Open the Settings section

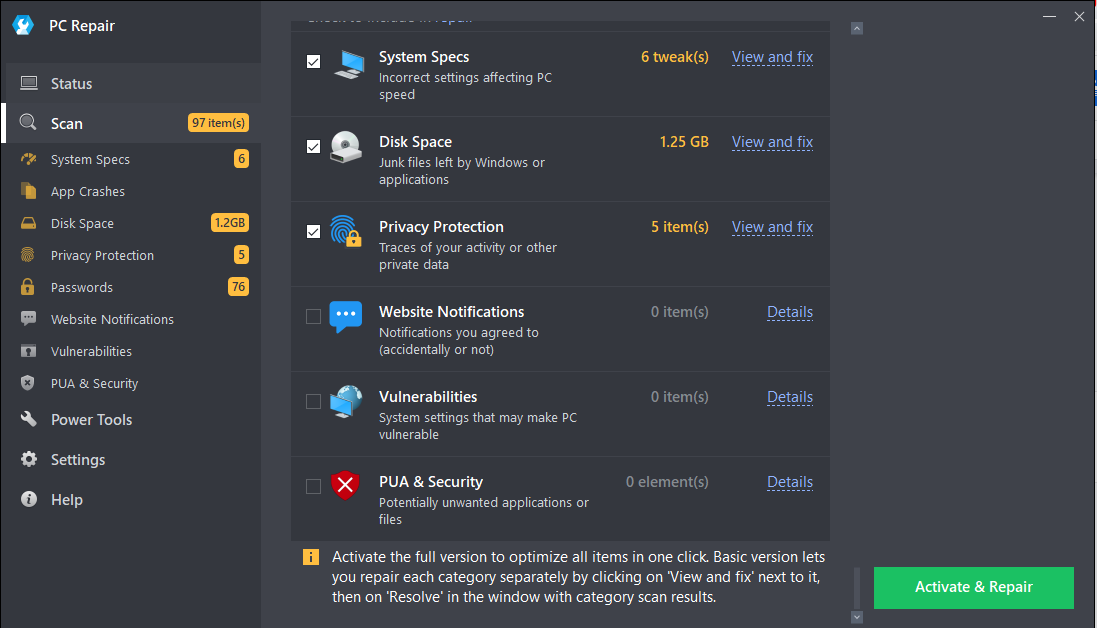(78, 460)
